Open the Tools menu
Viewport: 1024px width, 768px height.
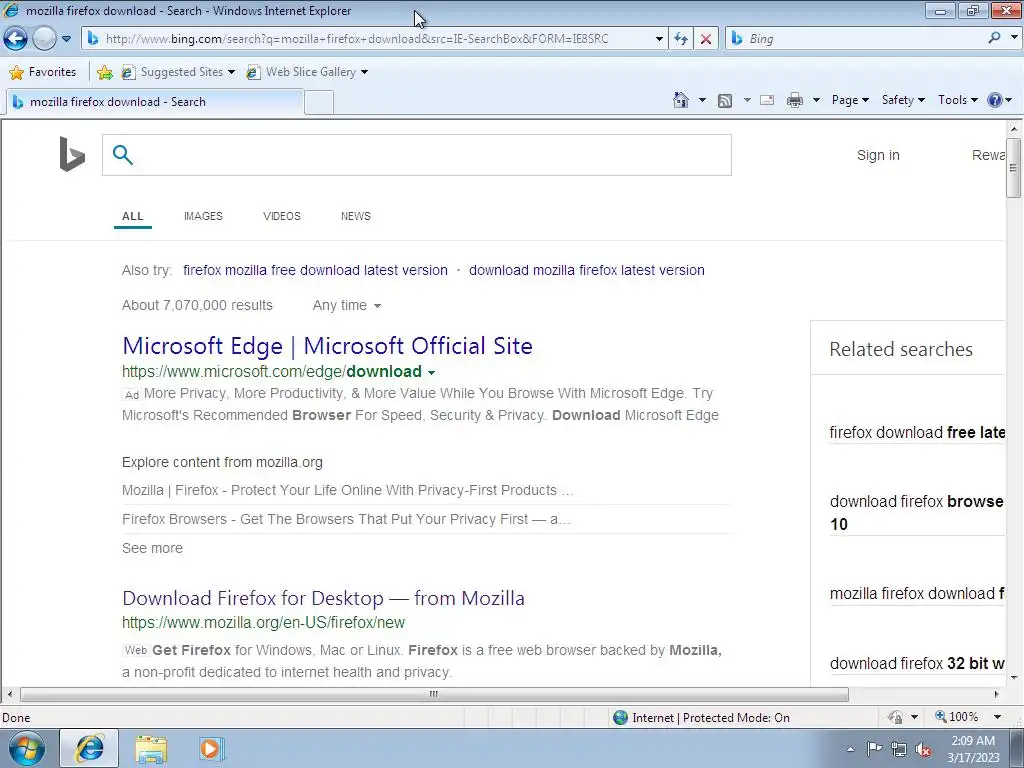click(957, 100)
